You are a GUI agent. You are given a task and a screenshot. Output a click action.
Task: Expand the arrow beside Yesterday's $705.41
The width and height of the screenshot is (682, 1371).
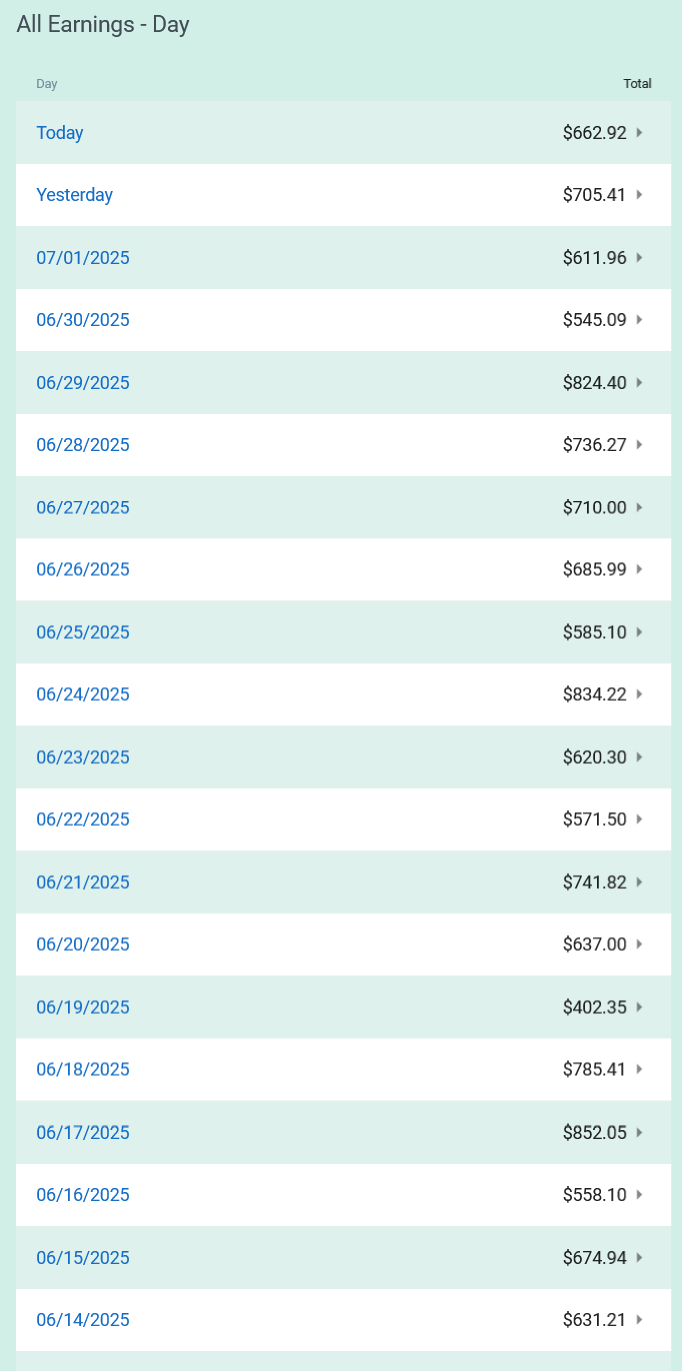[639, 195]
